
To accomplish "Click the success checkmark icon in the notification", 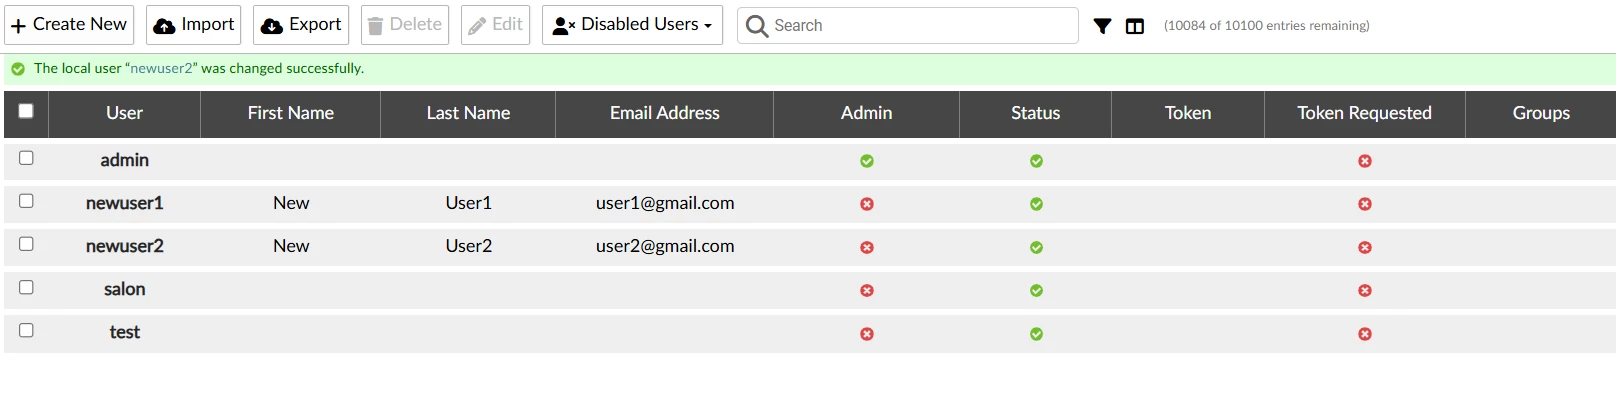I will [18, 69].
